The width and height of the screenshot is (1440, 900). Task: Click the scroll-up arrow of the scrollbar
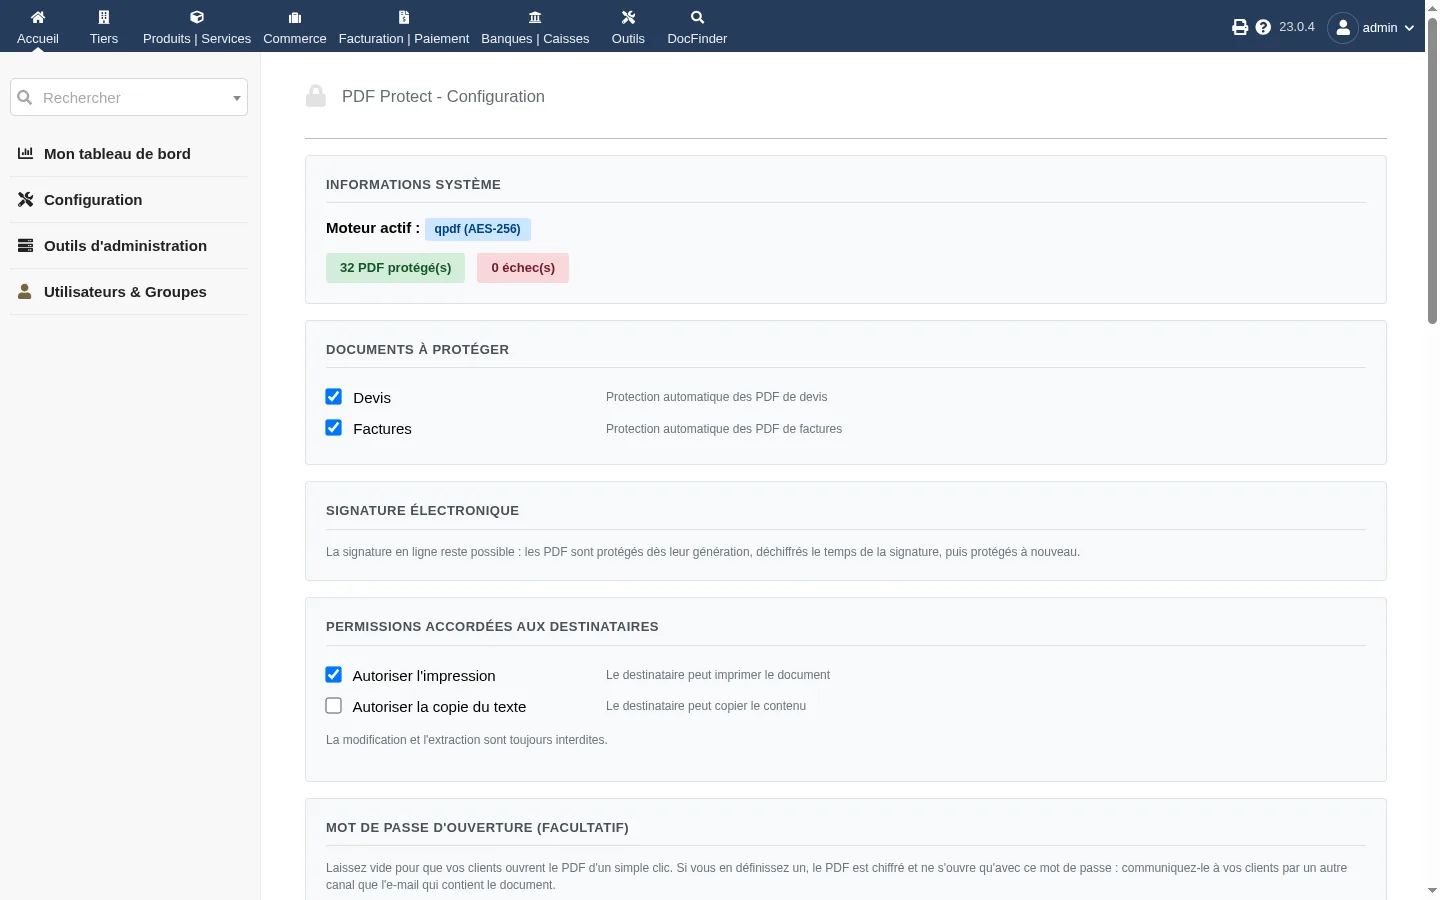(x=1432, y=7)
